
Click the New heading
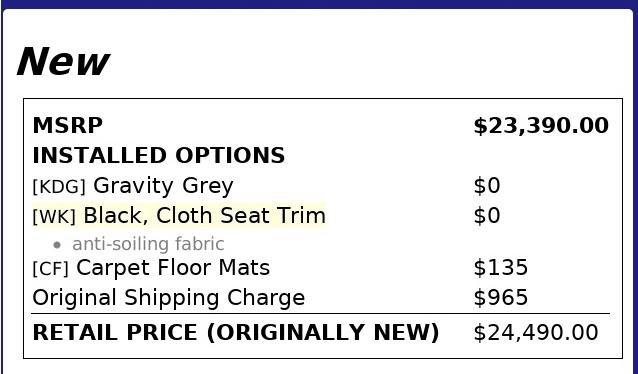pos(63,62)
